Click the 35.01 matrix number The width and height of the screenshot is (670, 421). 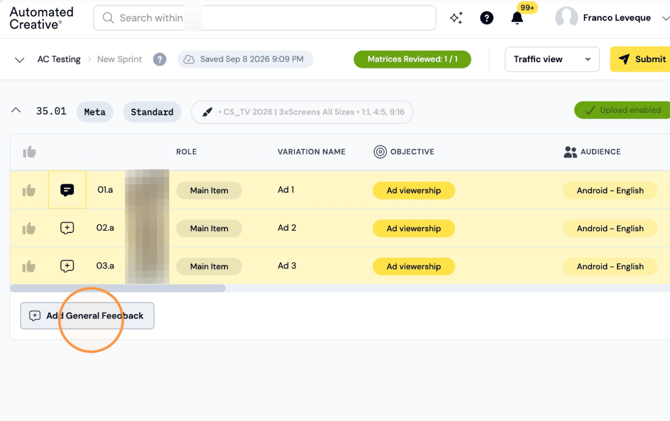(51, 111)
